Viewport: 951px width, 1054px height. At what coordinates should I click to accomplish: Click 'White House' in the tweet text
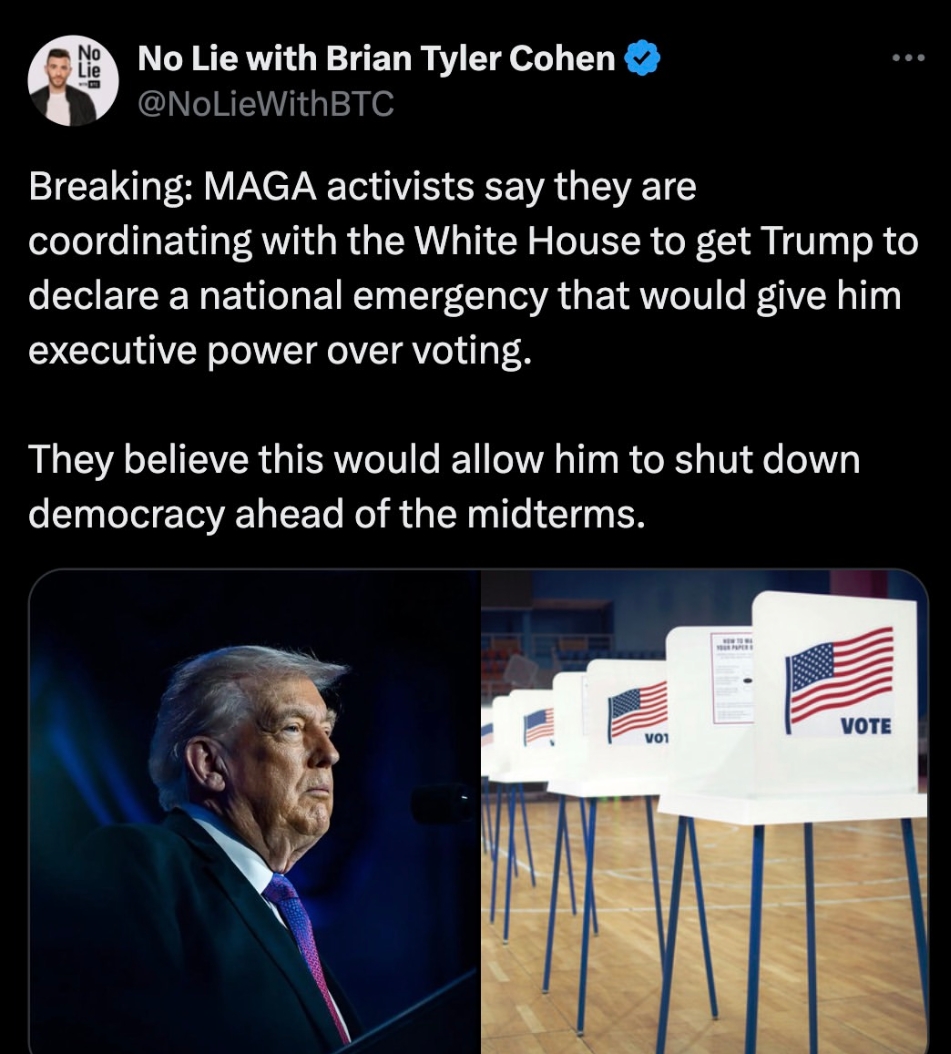coord(526,241)
